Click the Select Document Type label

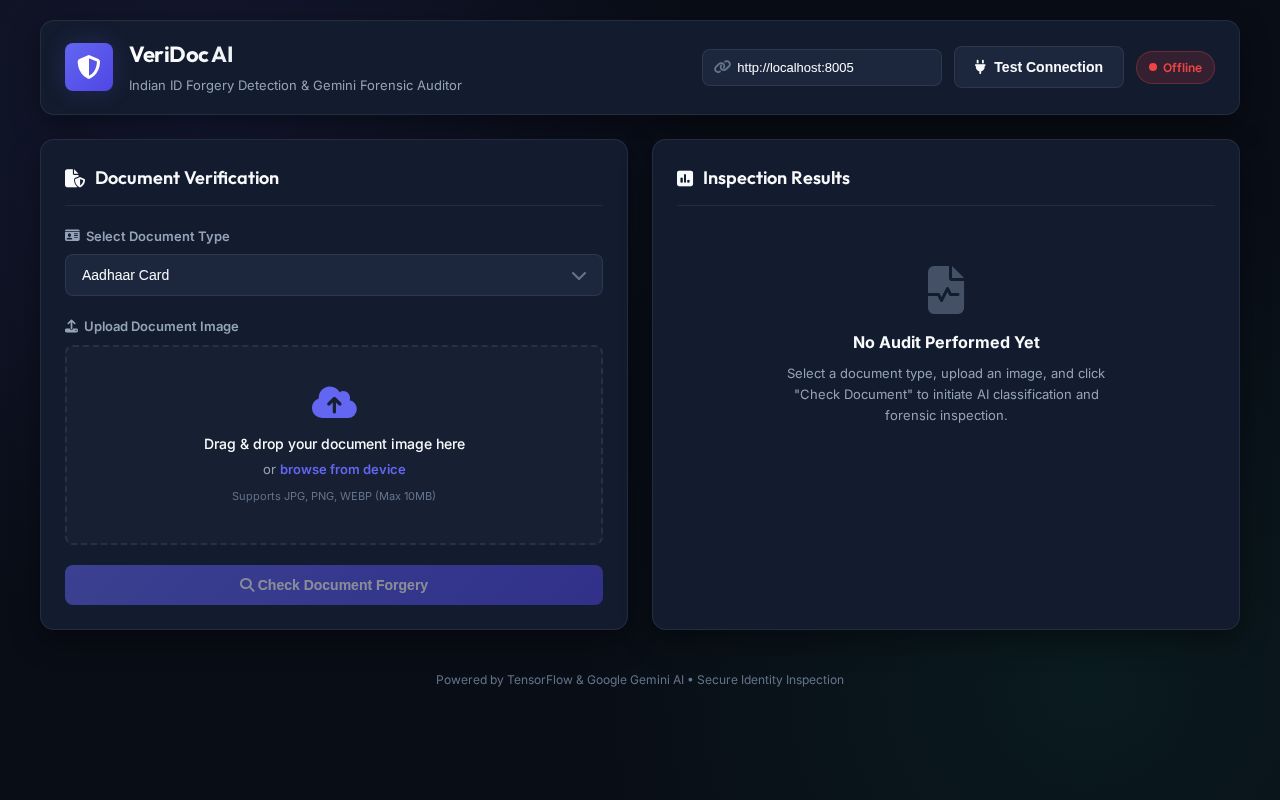158,236
